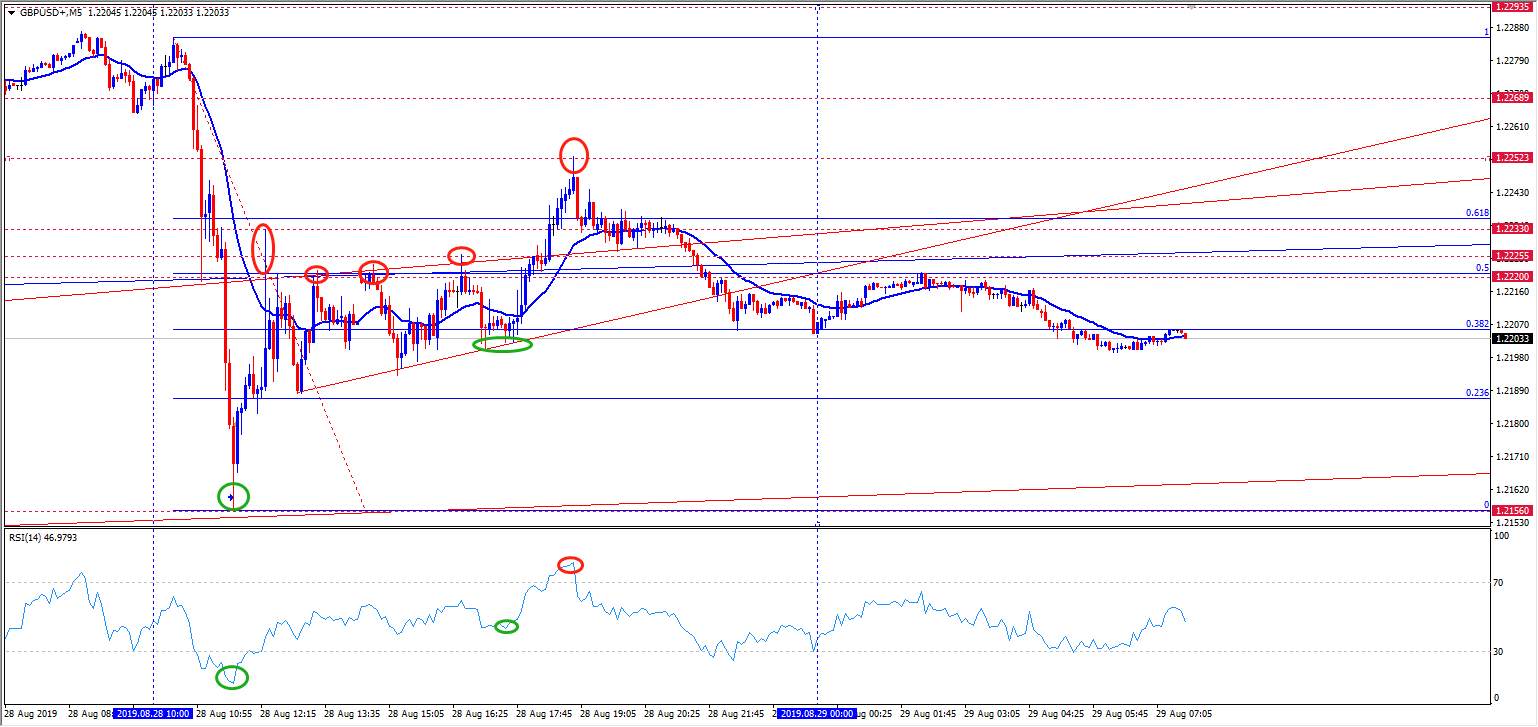
Task: Select the 0.382 Fibonacci level label
Action: [1477, 324]
